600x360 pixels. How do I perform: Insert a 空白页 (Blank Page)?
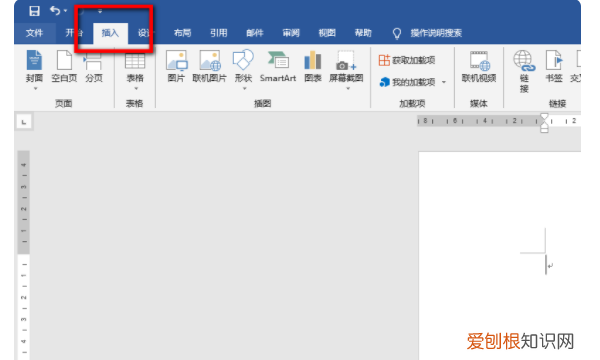coord(64,66)
